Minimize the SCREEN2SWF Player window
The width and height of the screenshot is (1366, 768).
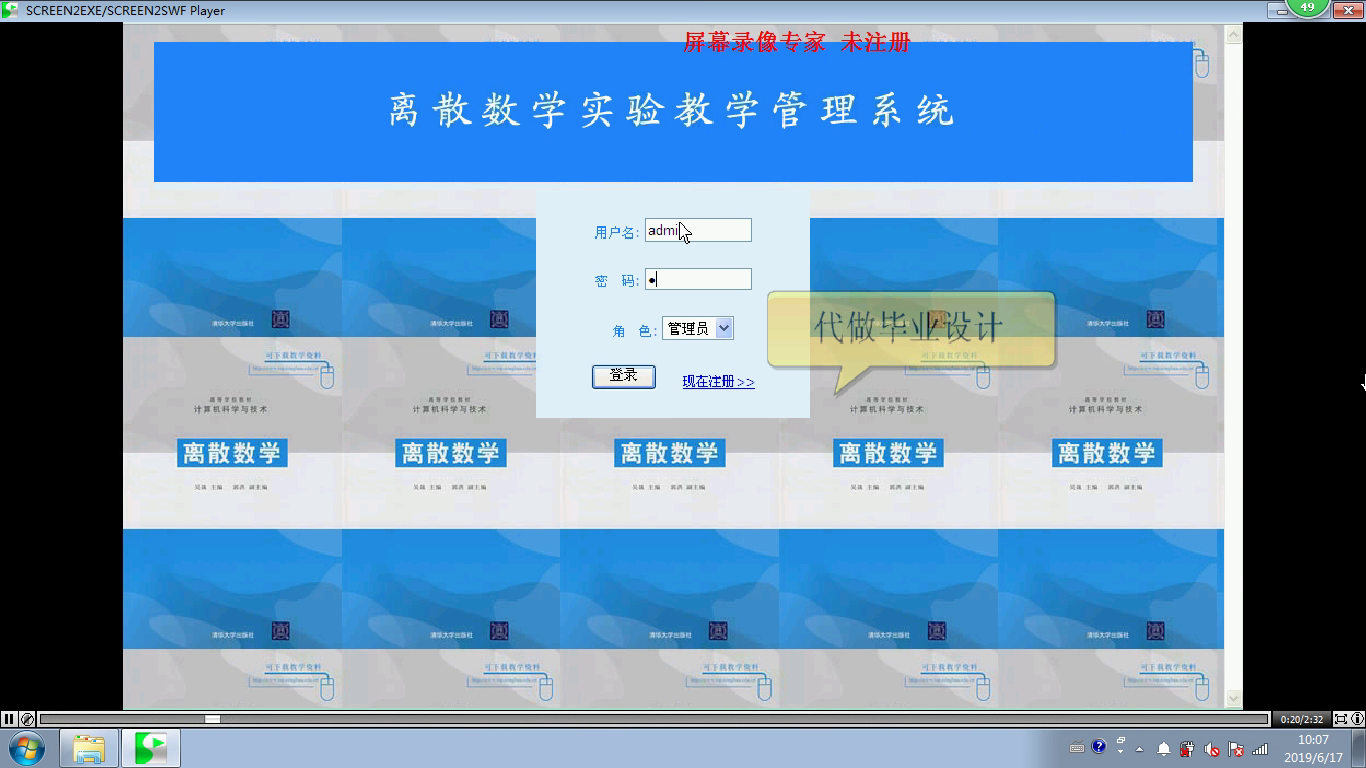[1279, 10]
